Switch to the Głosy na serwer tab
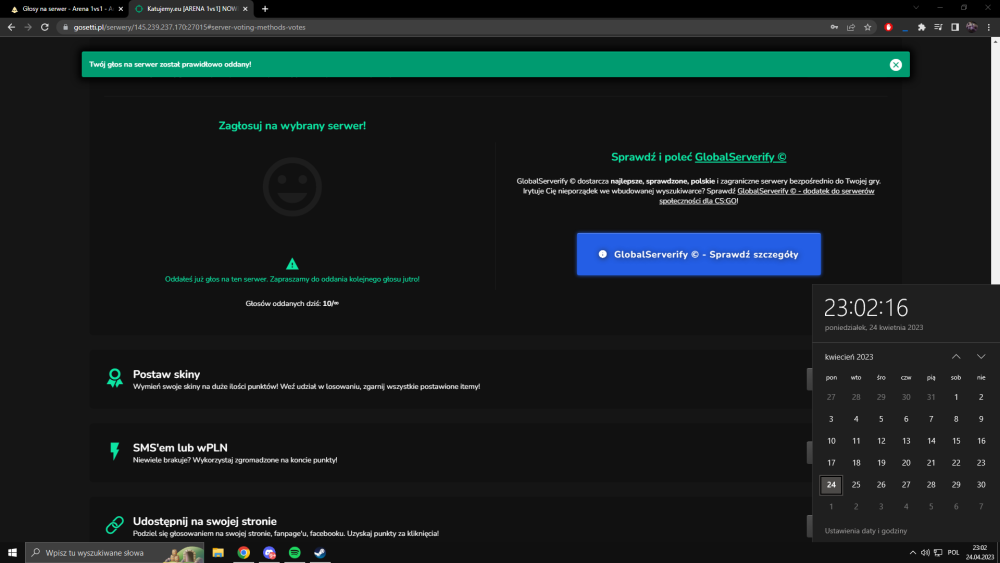 point(64,9)
